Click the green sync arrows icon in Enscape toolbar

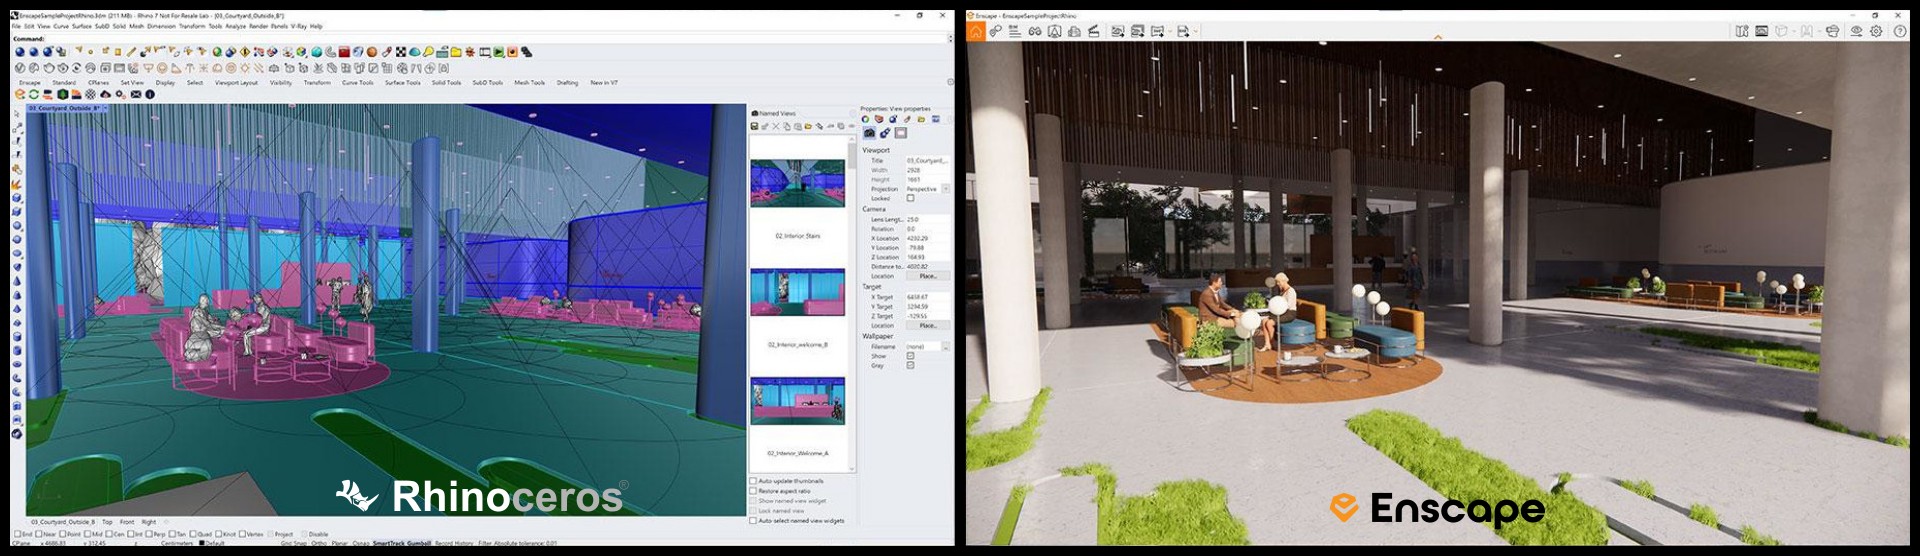[34, 94]
